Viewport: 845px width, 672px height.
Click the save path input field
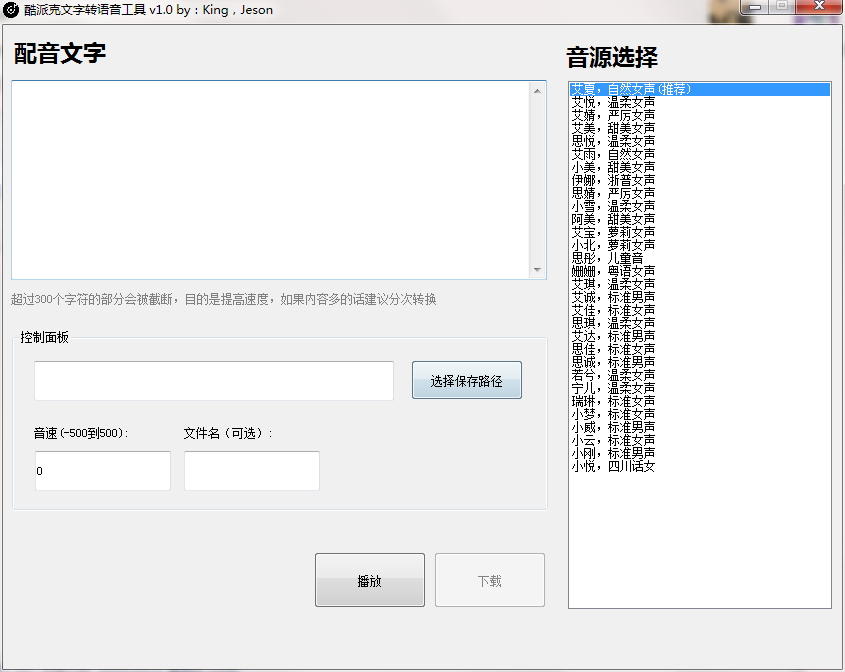point(214,381)
